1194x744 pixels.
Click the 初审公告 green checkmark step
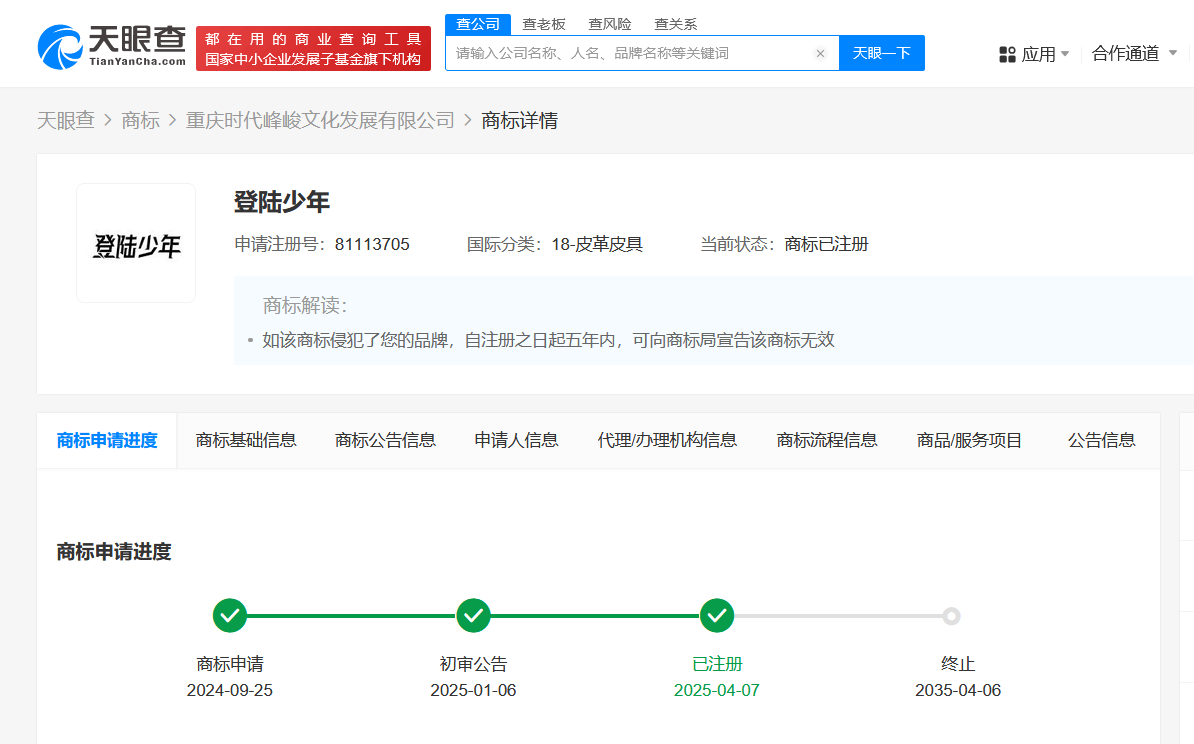tap(473, 616)
